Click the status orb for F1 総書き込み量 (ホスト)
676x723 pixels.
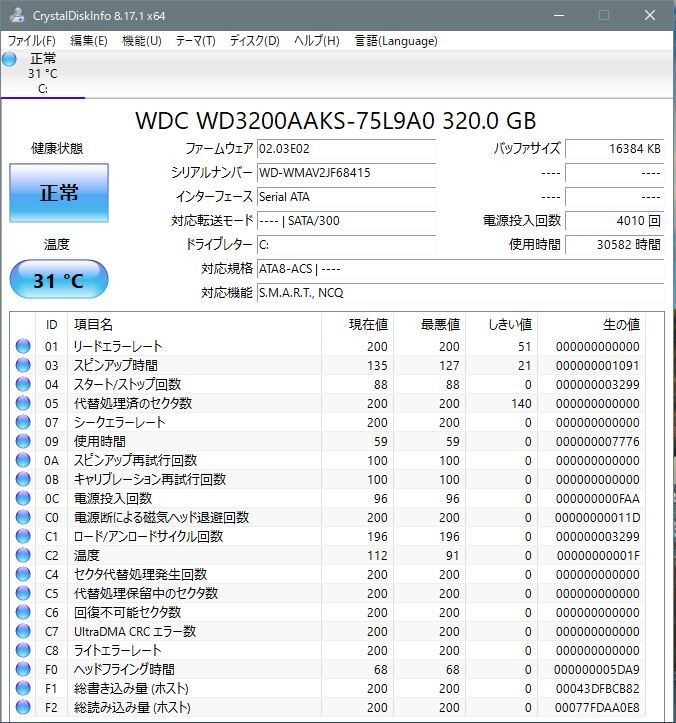(23, 688)
